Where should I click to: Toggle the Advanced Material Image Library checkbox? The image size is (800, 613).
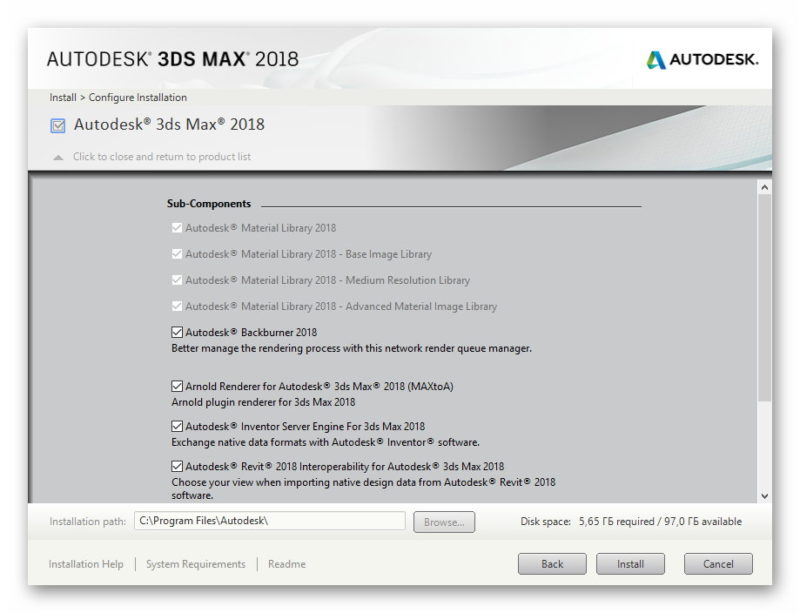point(177,306)
